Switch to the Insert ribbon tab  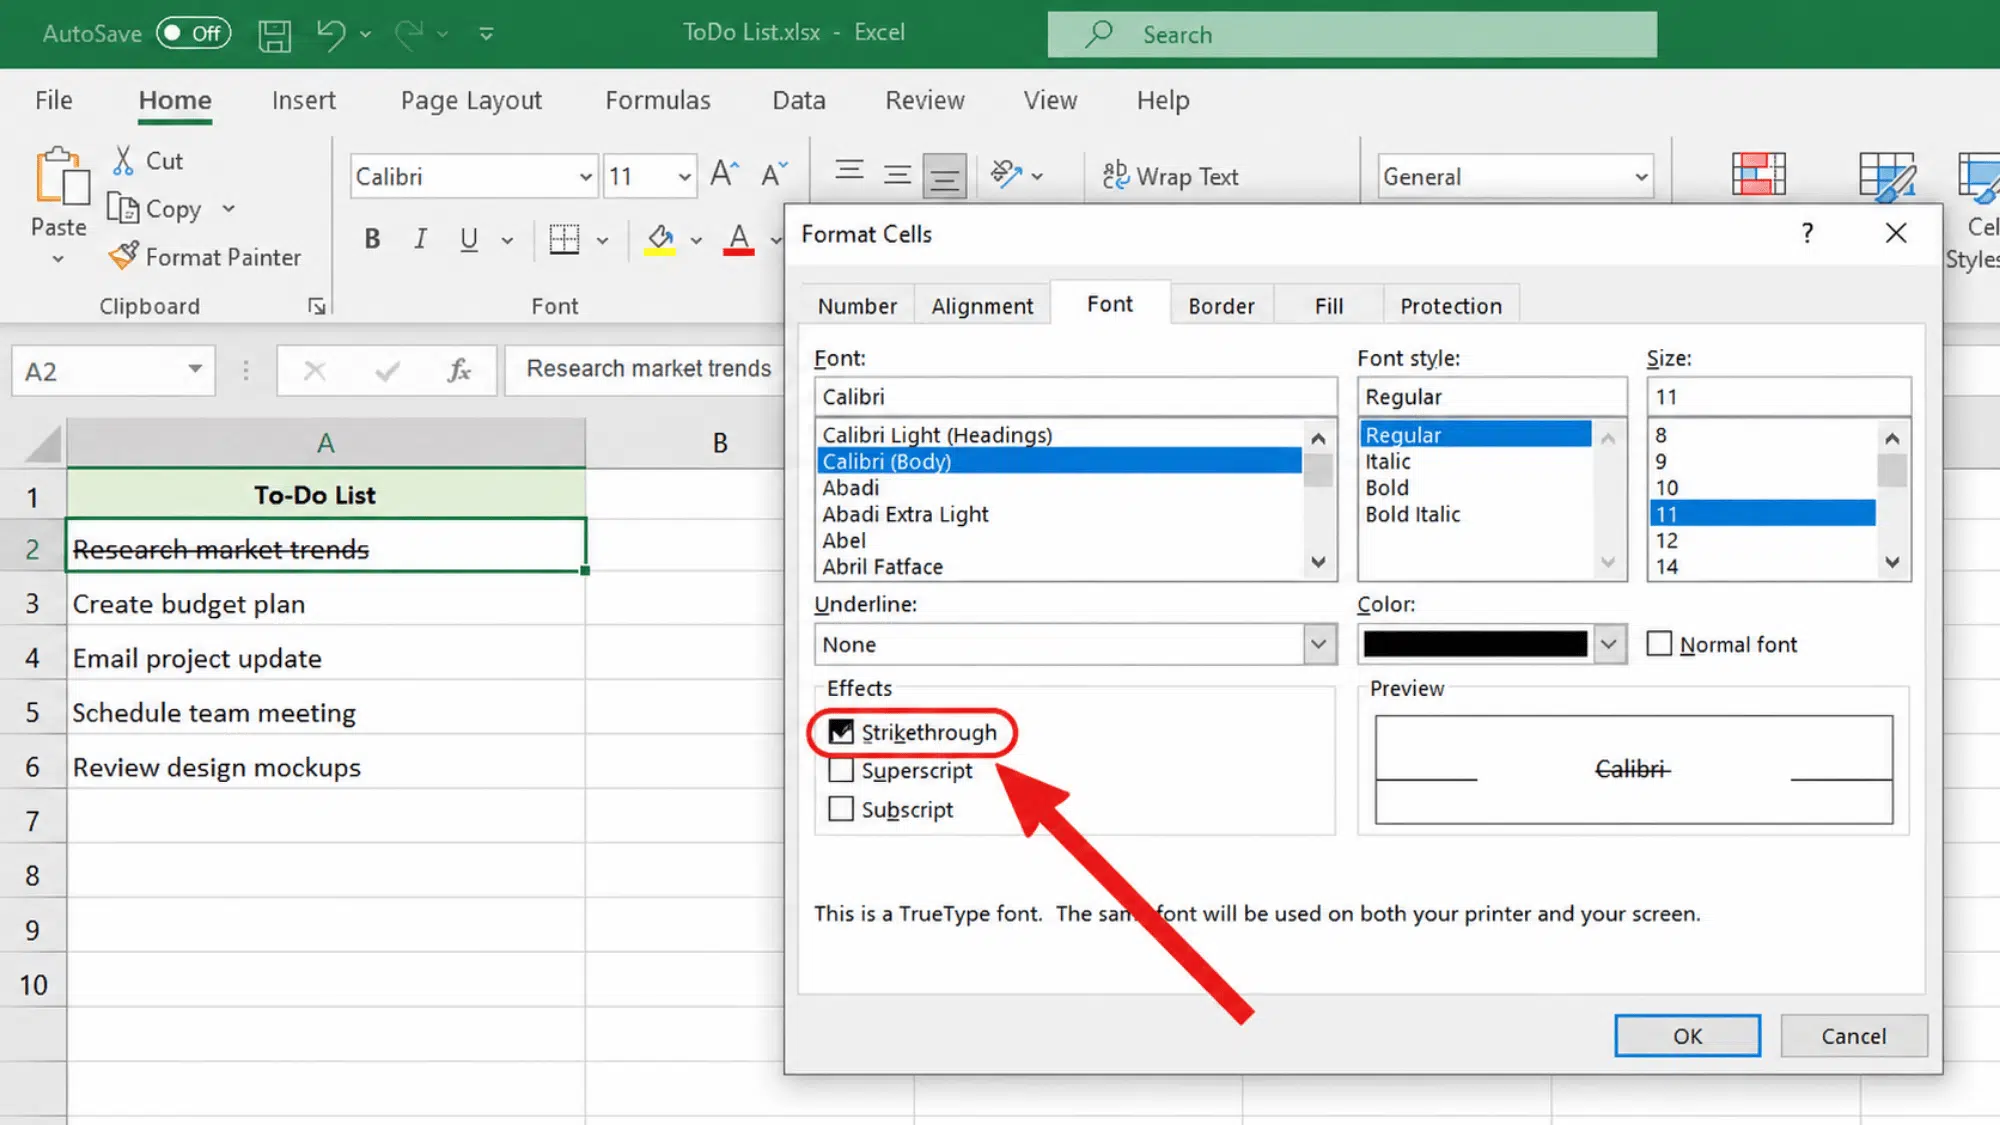pos(304,100)
